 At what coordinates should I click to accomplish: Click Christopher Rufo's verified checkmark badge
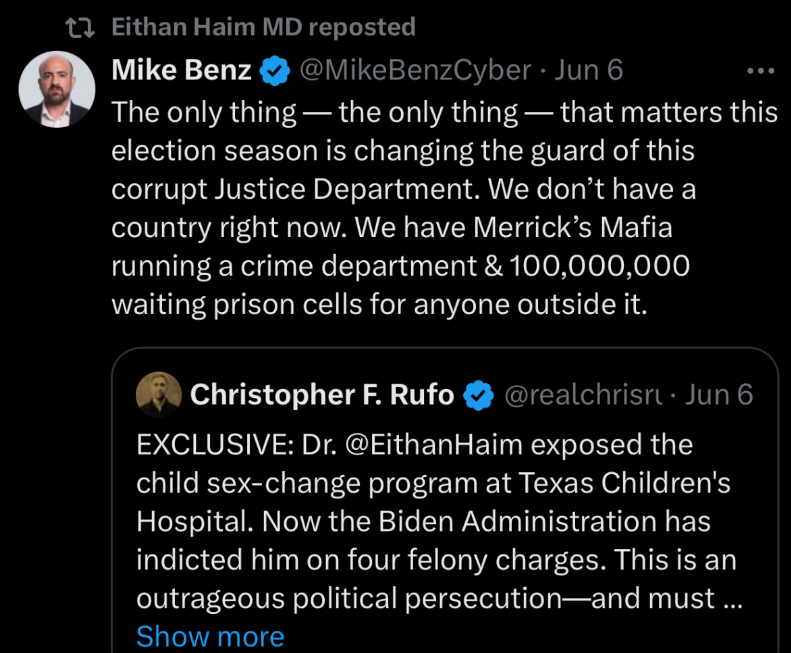point(481,395)
